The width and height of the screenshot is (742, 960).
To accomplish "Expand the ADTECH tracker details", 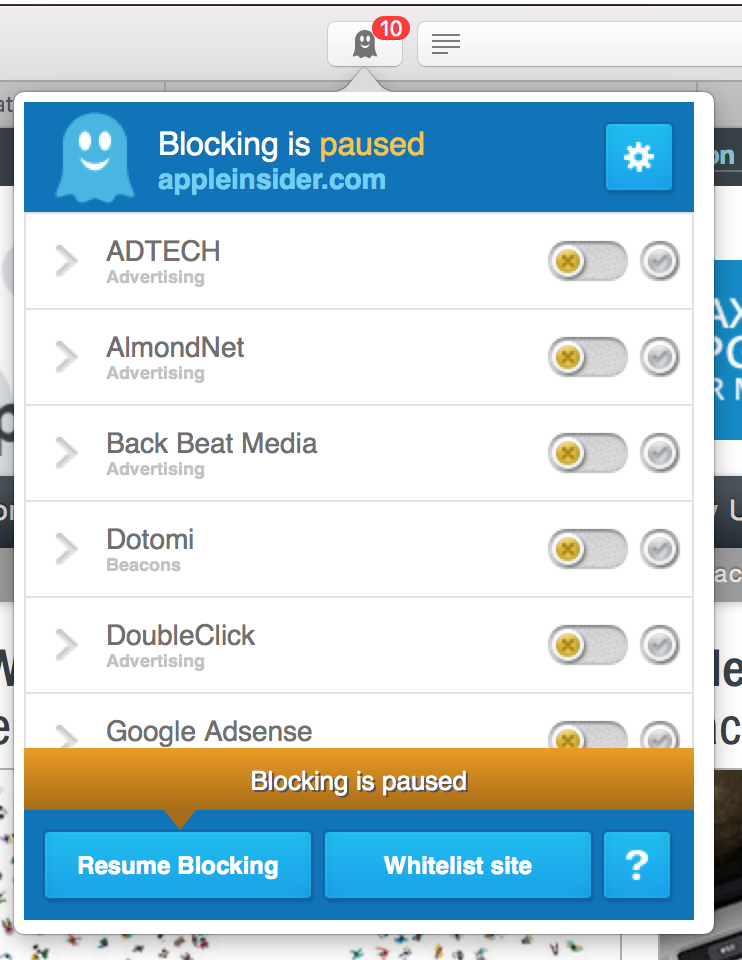I will point(66,262).
